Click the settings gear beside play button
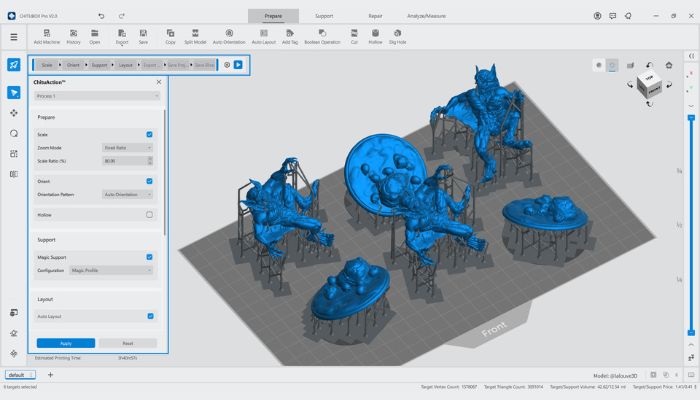Screen dimensions: 700x400 tap(227, 65)
